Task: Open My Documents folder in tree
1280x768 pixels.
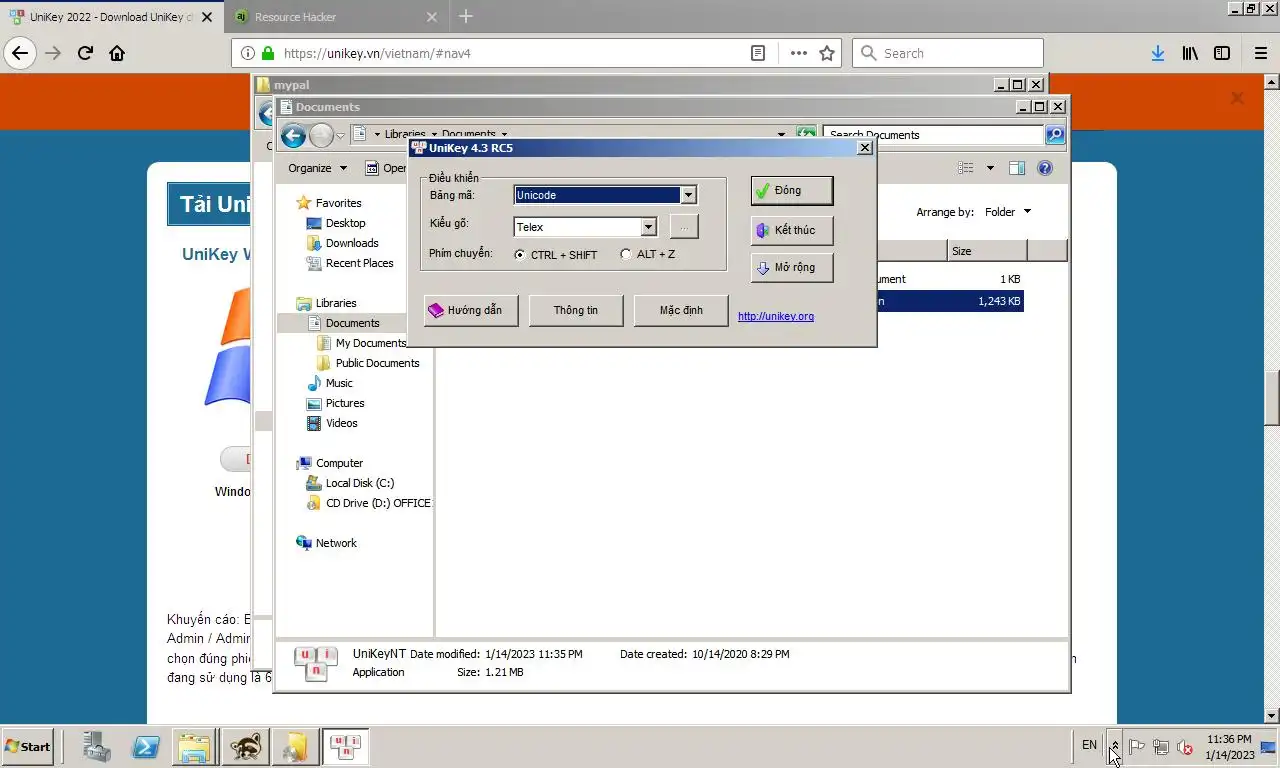Action: [x=362, y=343]
